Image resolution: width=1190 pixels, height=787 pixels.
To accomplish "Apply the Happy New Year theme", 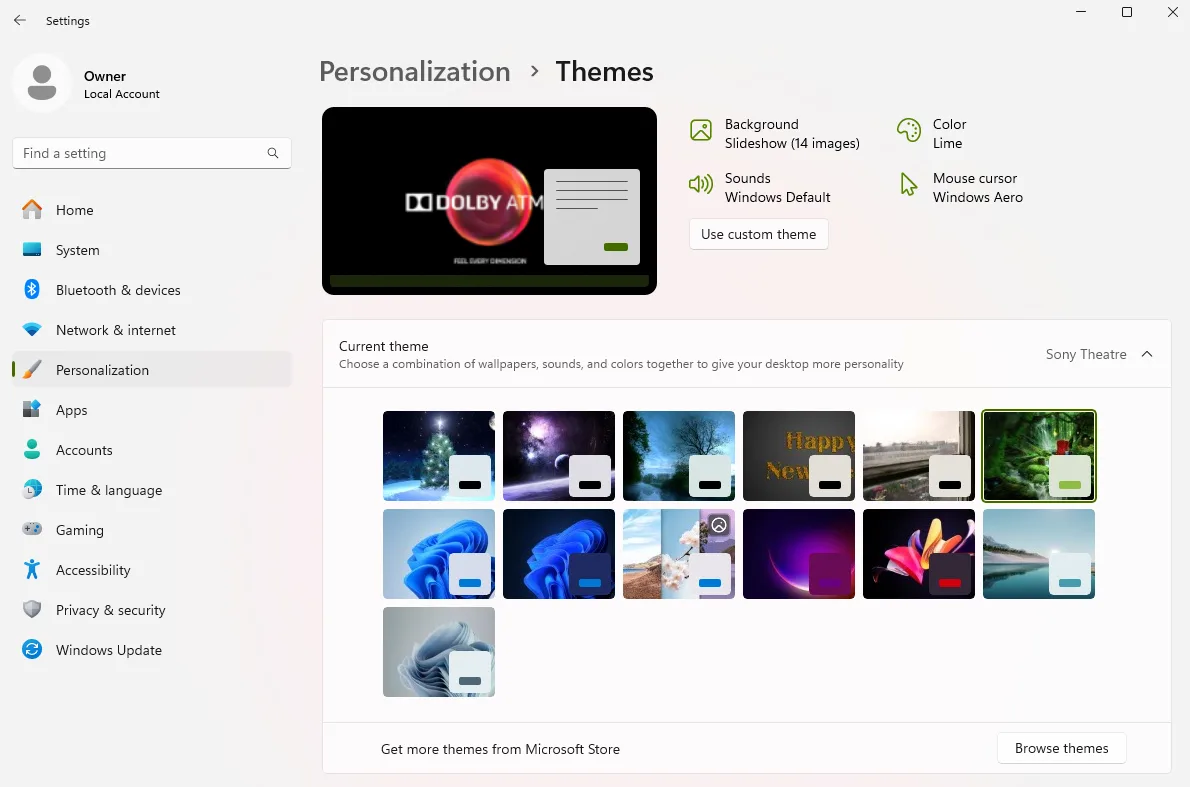I will click(x=798, y=455).
